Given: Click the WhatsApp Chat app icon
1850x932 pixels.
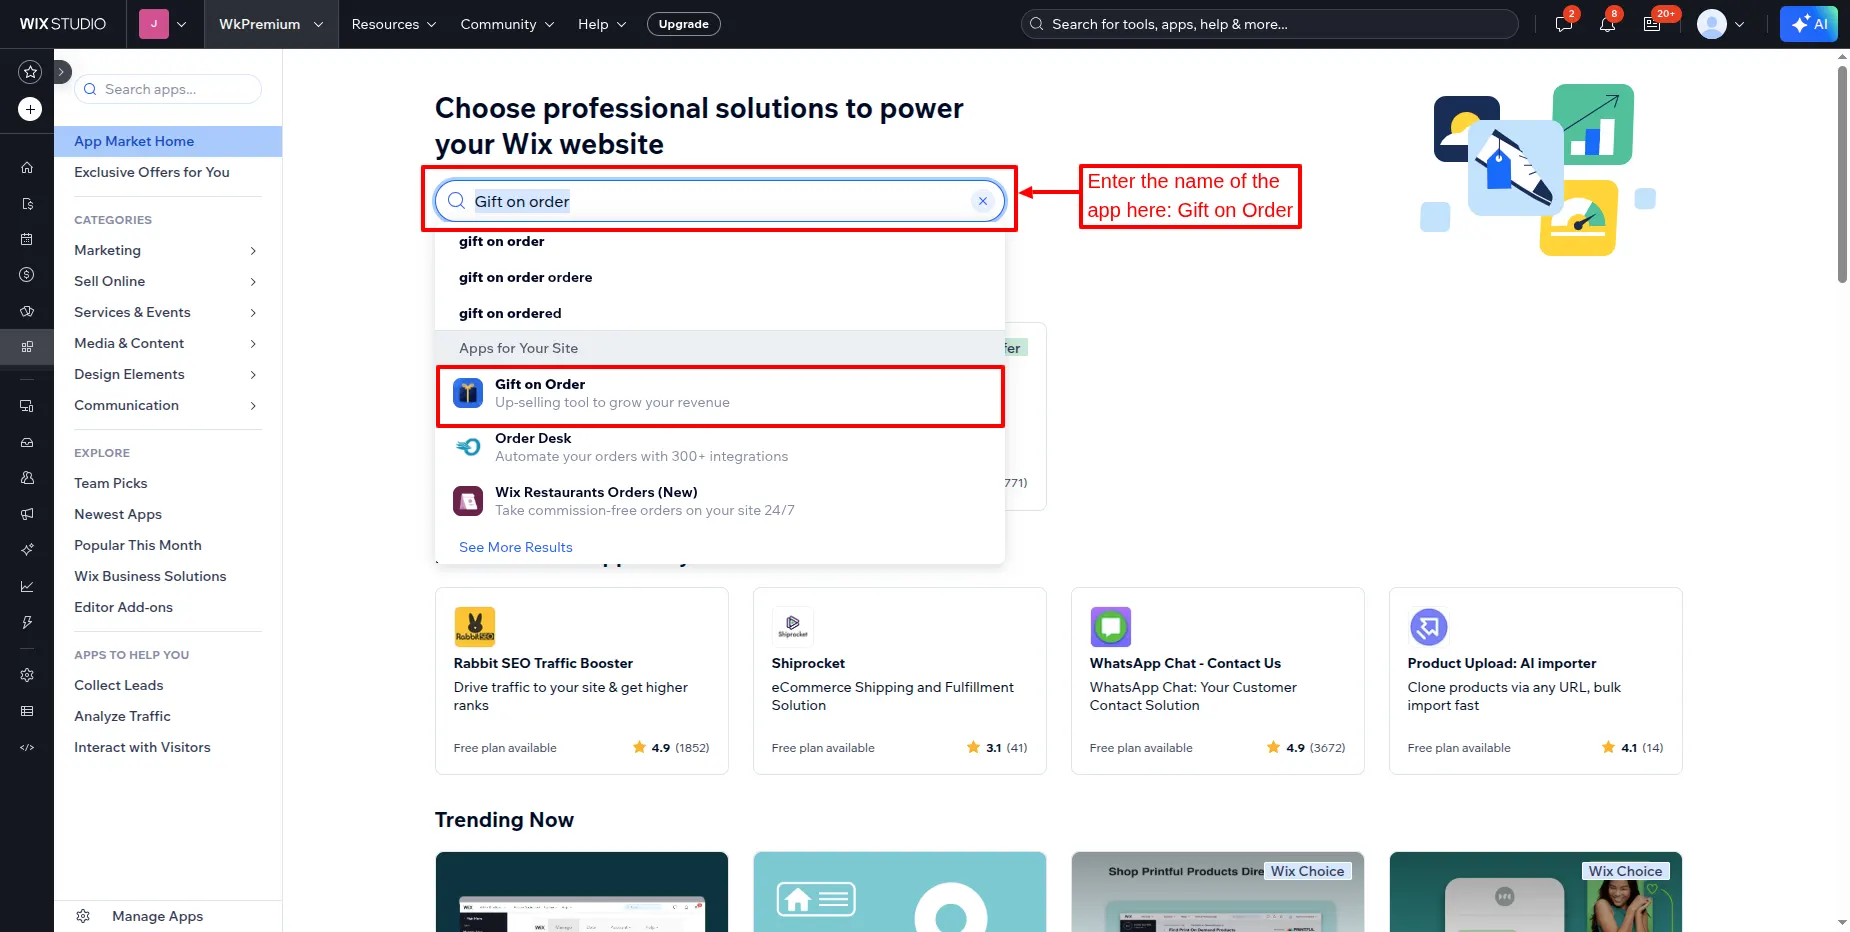Looking at the screenshot, I should [x=1110, y=627].
